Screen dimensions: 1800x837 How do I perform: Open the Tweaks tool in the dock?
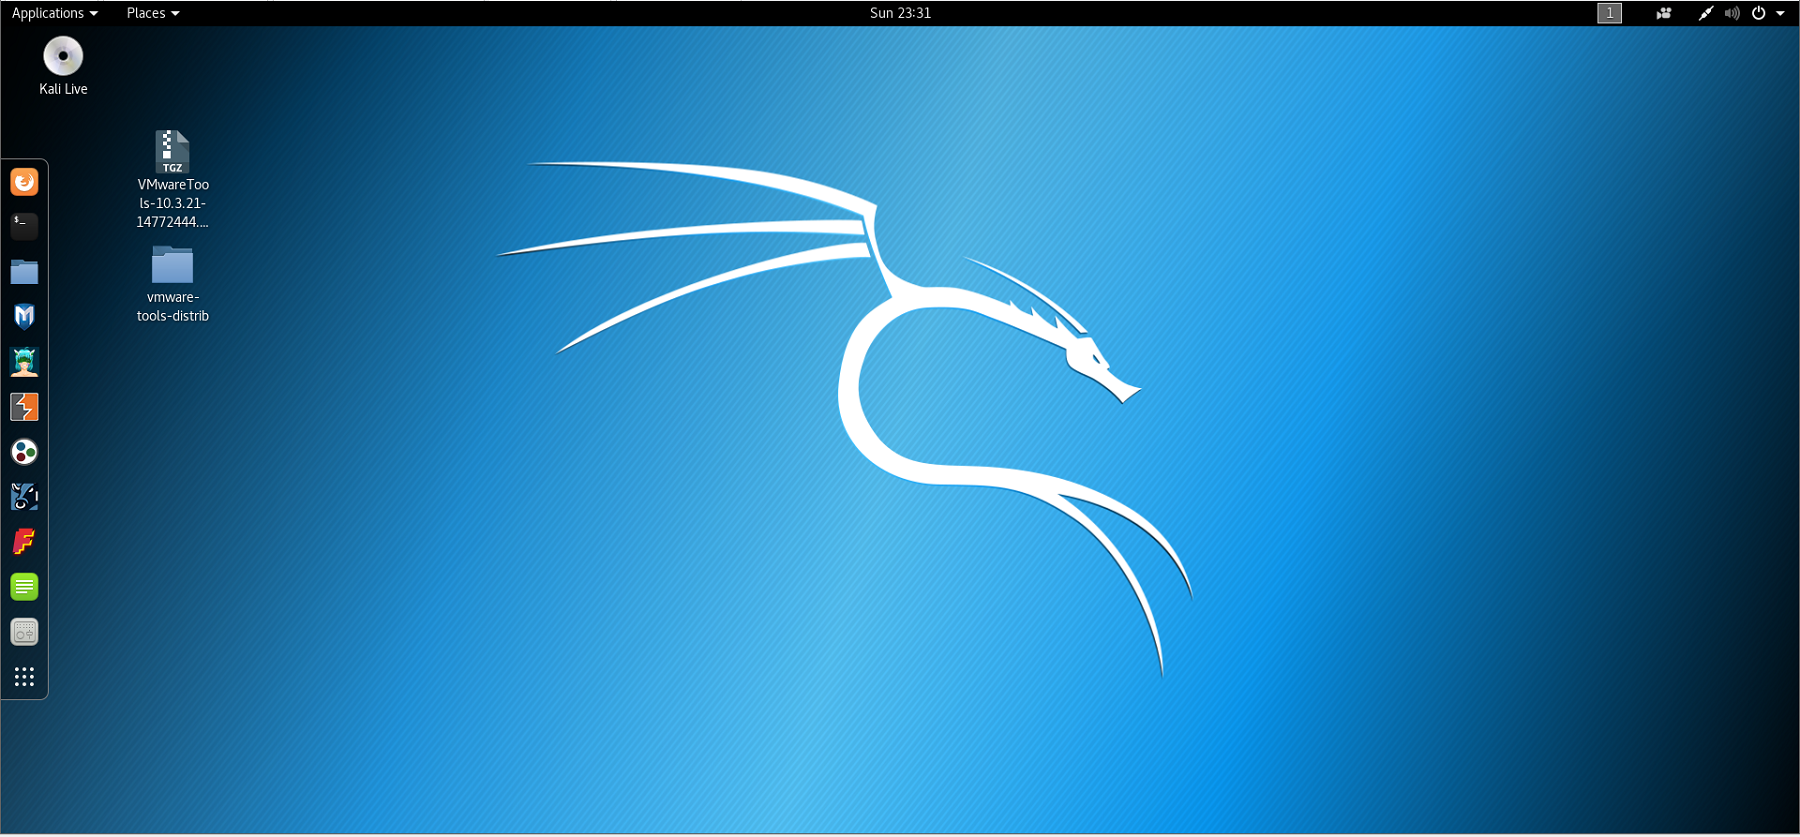click(x=24, y=632)
